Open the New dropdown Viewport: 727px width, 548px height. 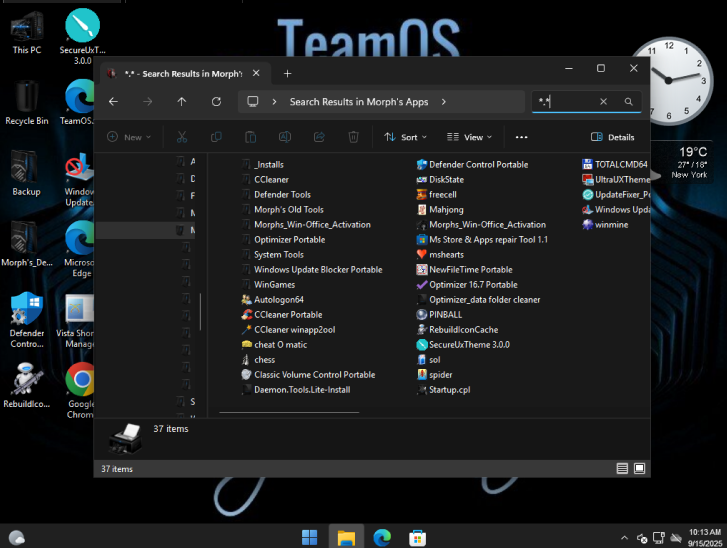coord(129,137)
